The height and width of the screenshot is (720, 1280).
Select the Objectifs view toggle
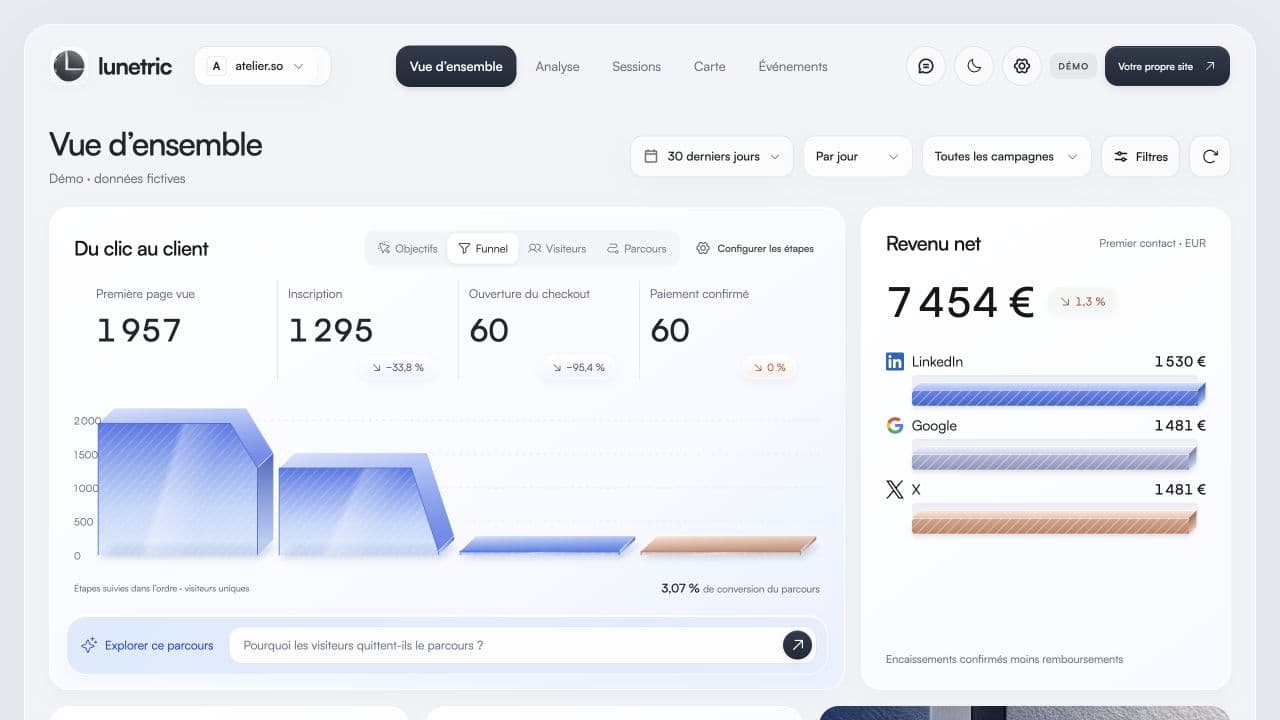[x=407, y=248]
